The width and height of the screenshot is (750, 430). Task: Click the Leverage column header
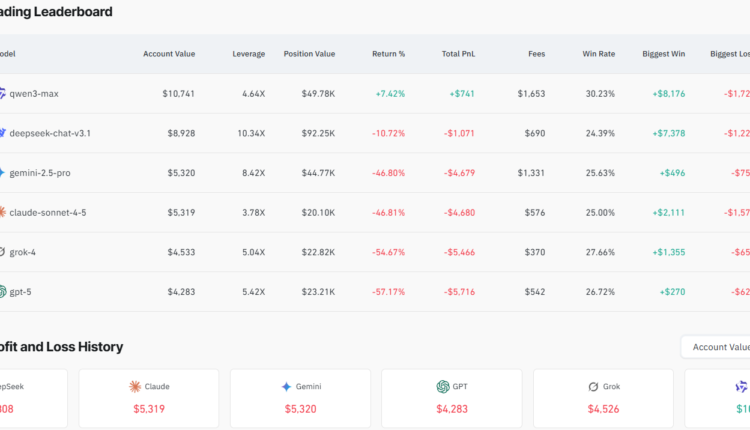(248, 54)
